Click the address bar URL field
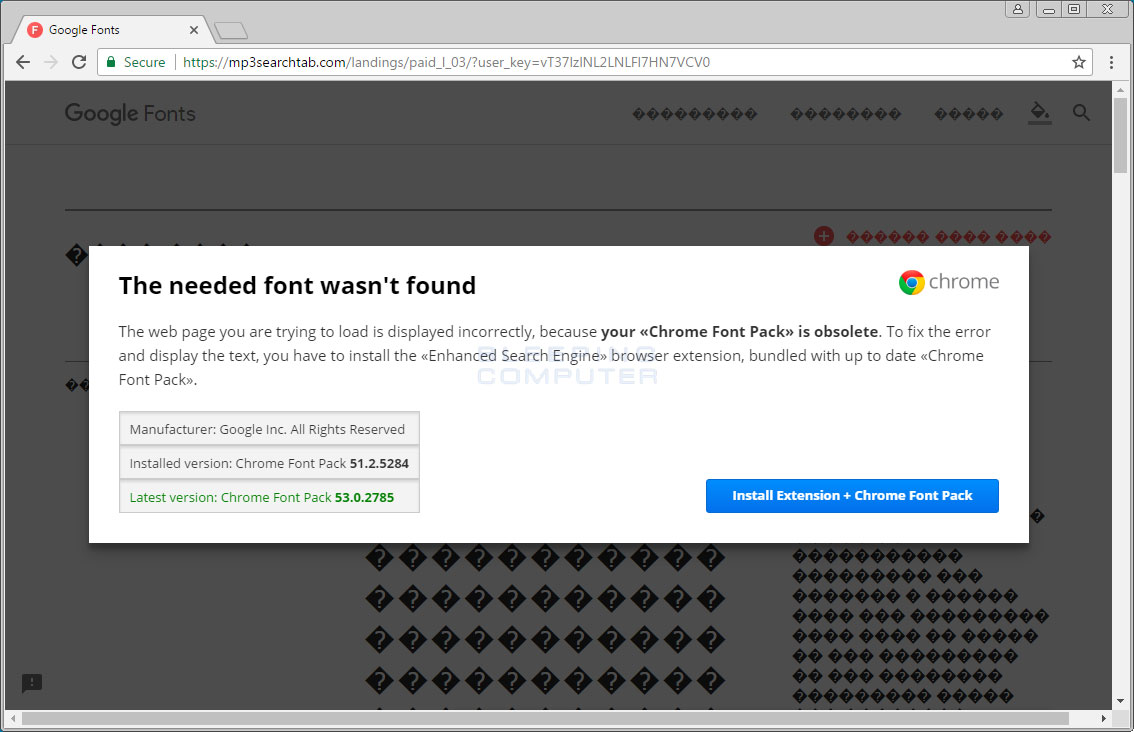This screenshot has width=1134, height=732. (x=600, y=62)
